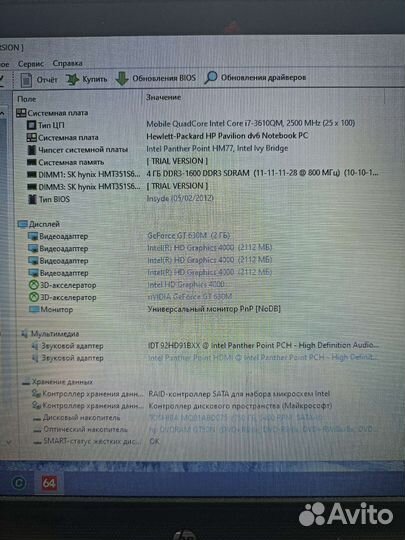Screen dimensions: 405x540
Task: Click the Intel Panther Point HM77 value
Action: pos(217,148)
